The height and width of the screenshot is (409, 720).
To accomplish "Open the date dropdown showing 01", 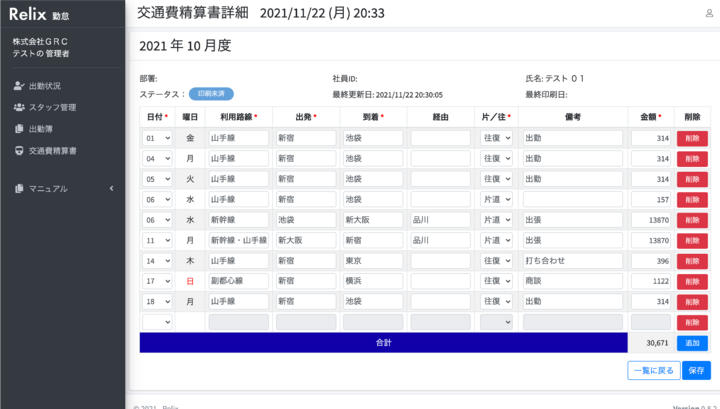I will point(157,138).
